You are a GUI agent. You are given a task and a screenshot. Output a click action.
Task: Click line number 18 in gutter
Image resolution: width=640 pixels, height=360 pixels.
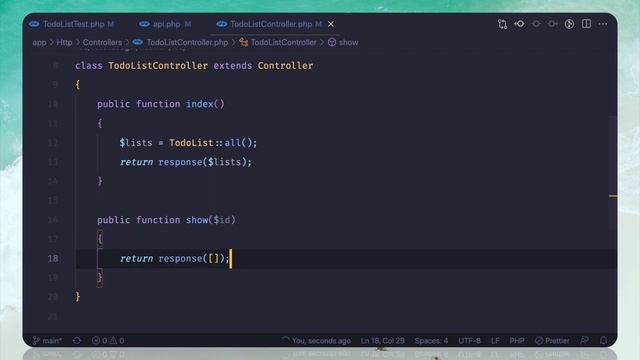pos(53,258)
